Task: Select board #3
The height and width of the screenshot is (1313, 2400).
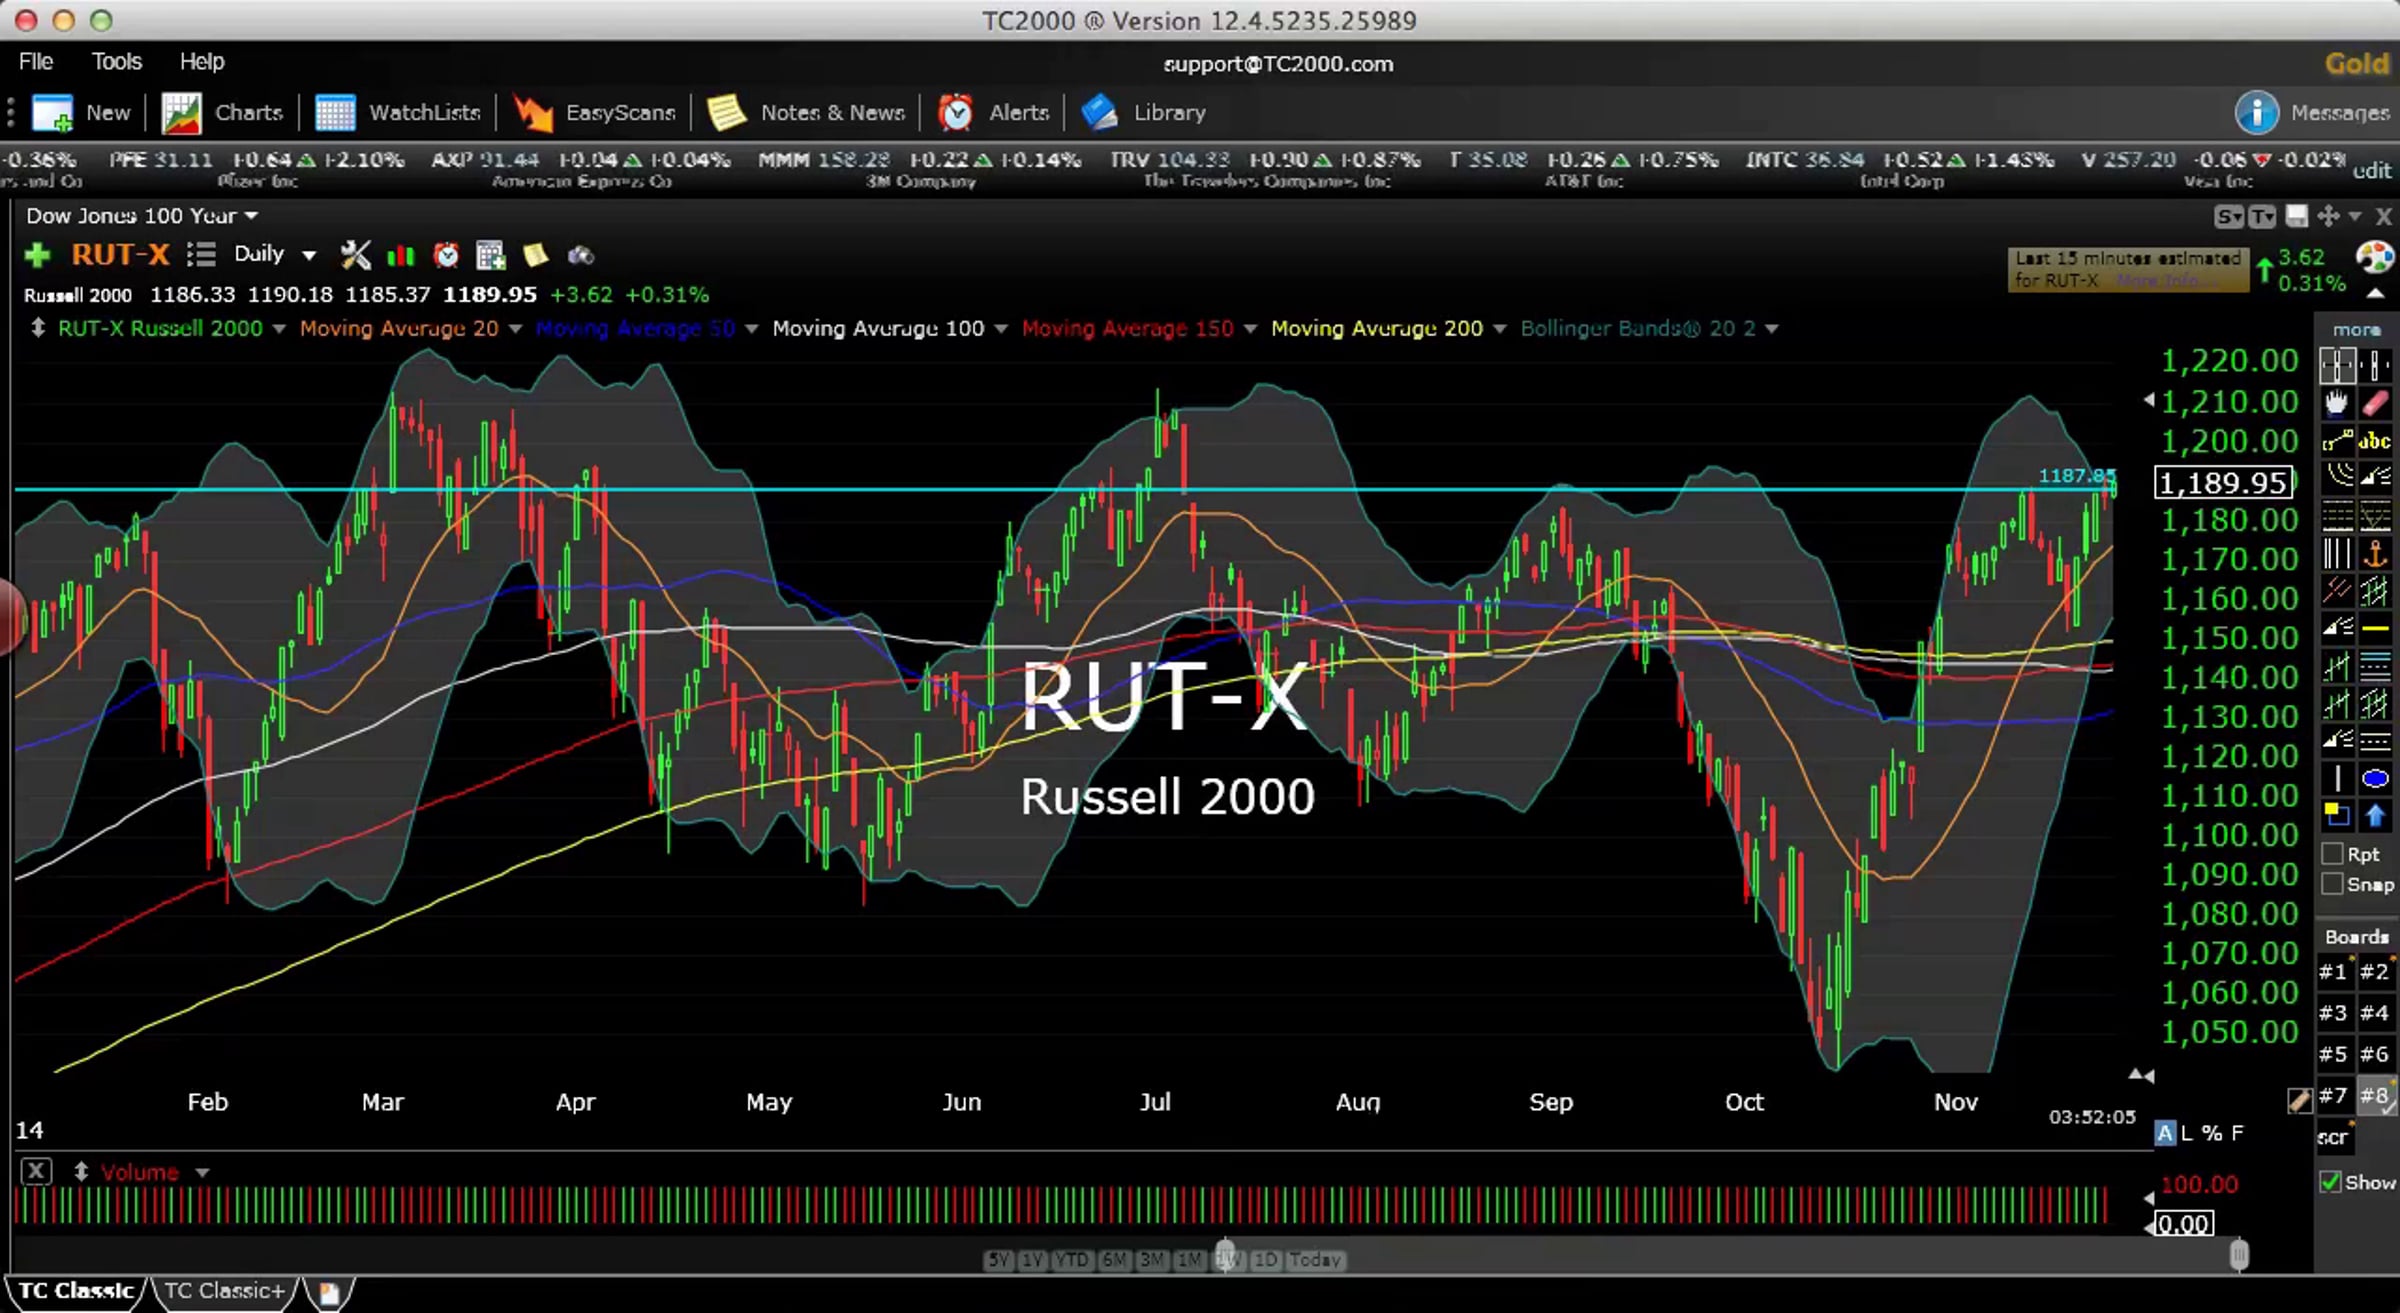Action: tap(2333, 1013)
